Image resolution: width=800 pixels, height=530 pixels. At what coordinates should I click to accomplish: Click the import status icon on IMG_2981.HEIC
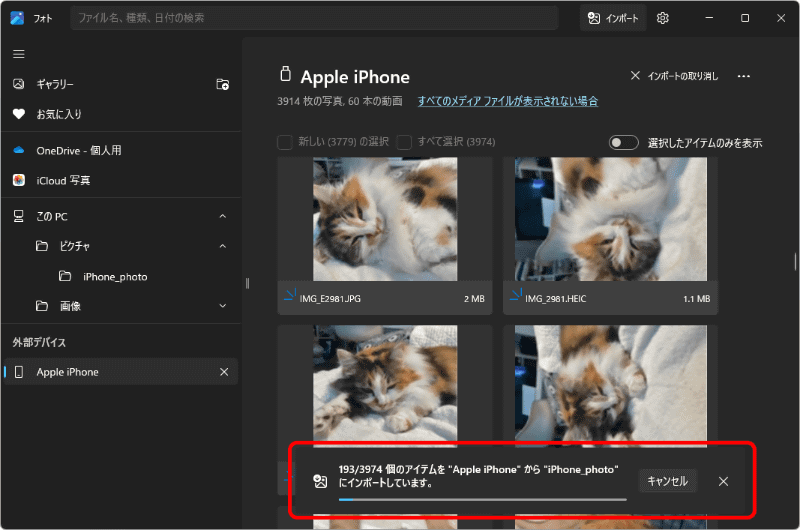point(516,295)
